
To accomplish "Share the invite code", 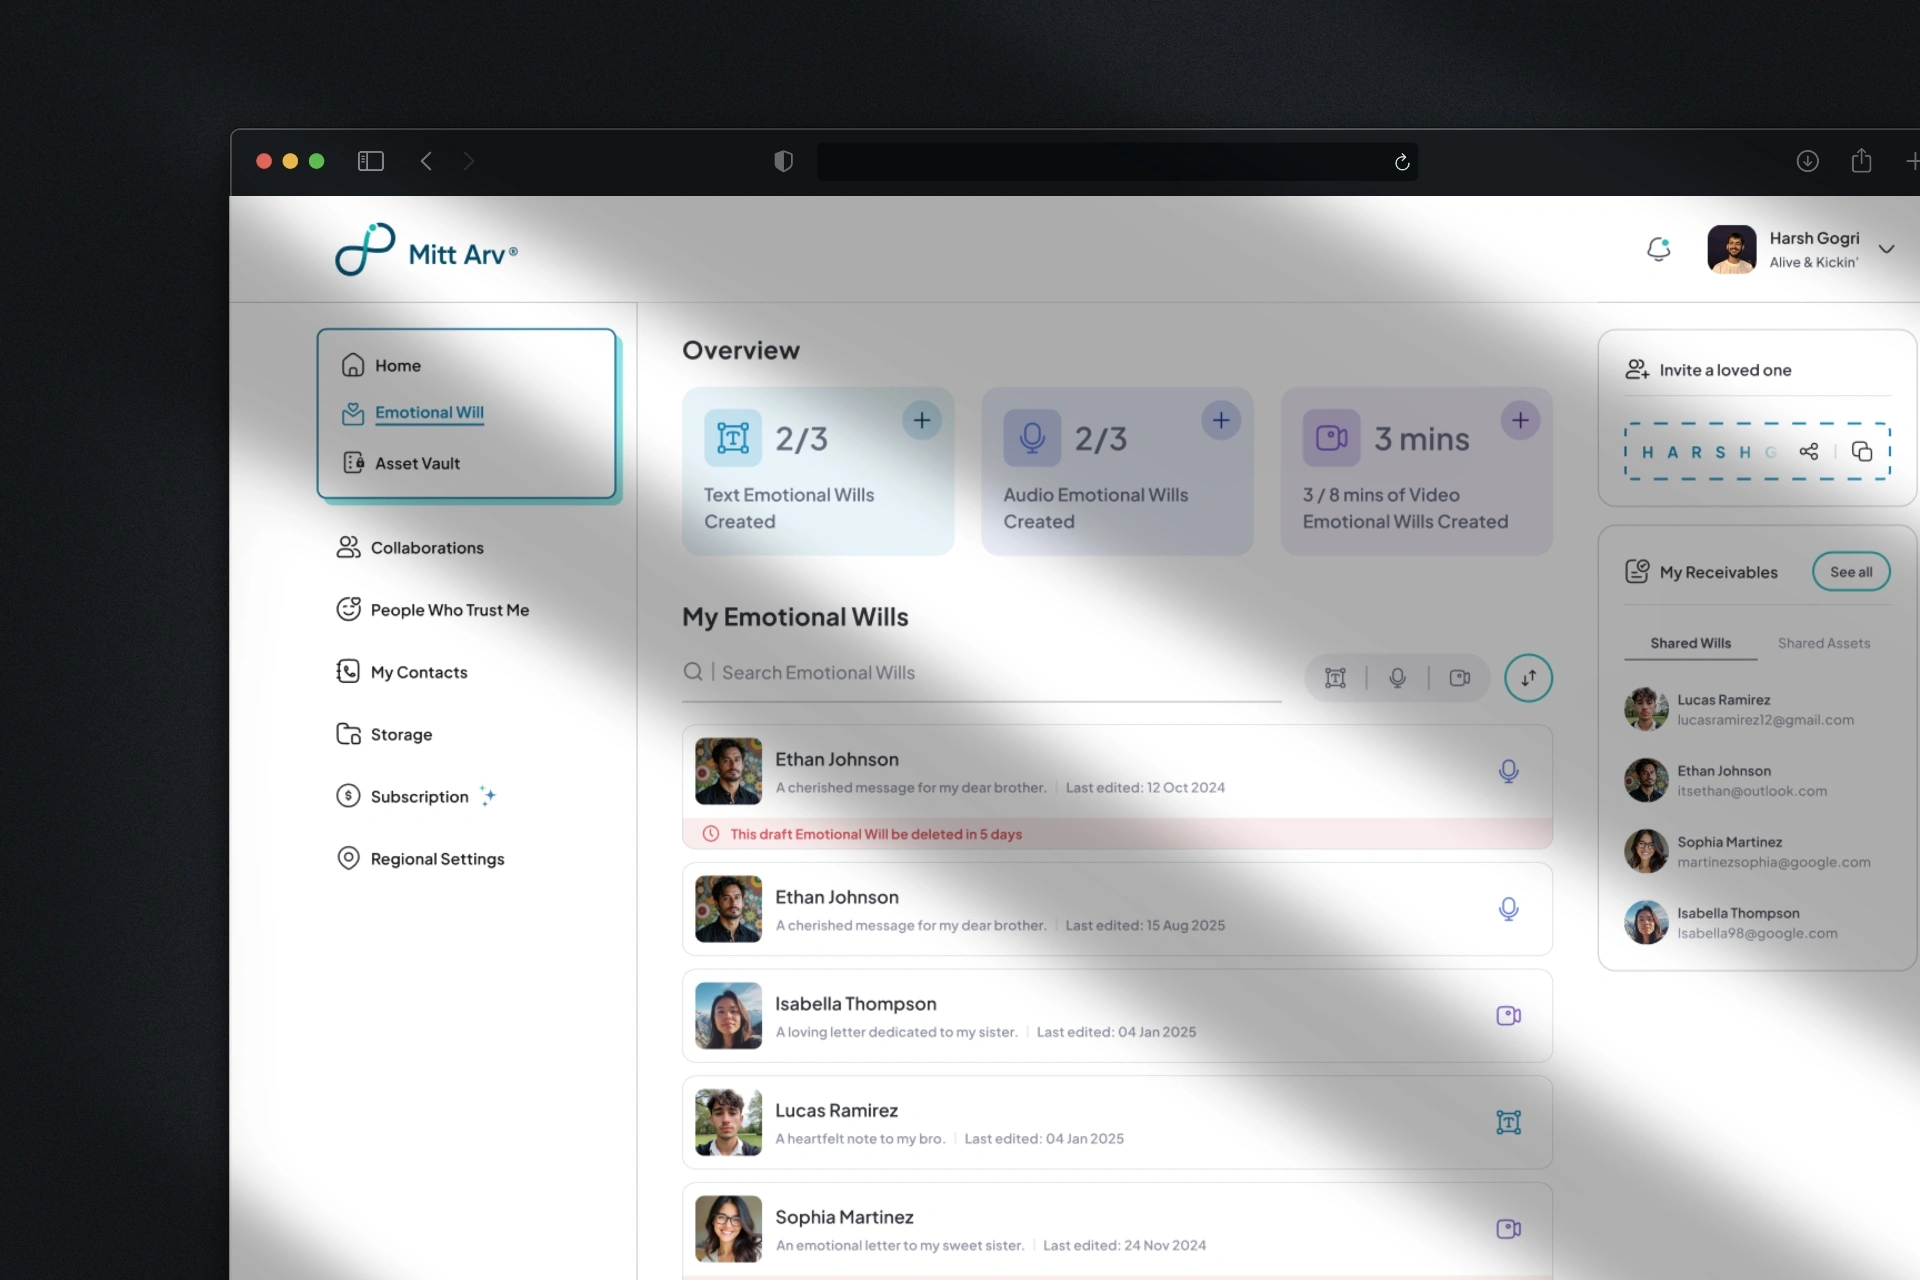I will coord(1808,452).
